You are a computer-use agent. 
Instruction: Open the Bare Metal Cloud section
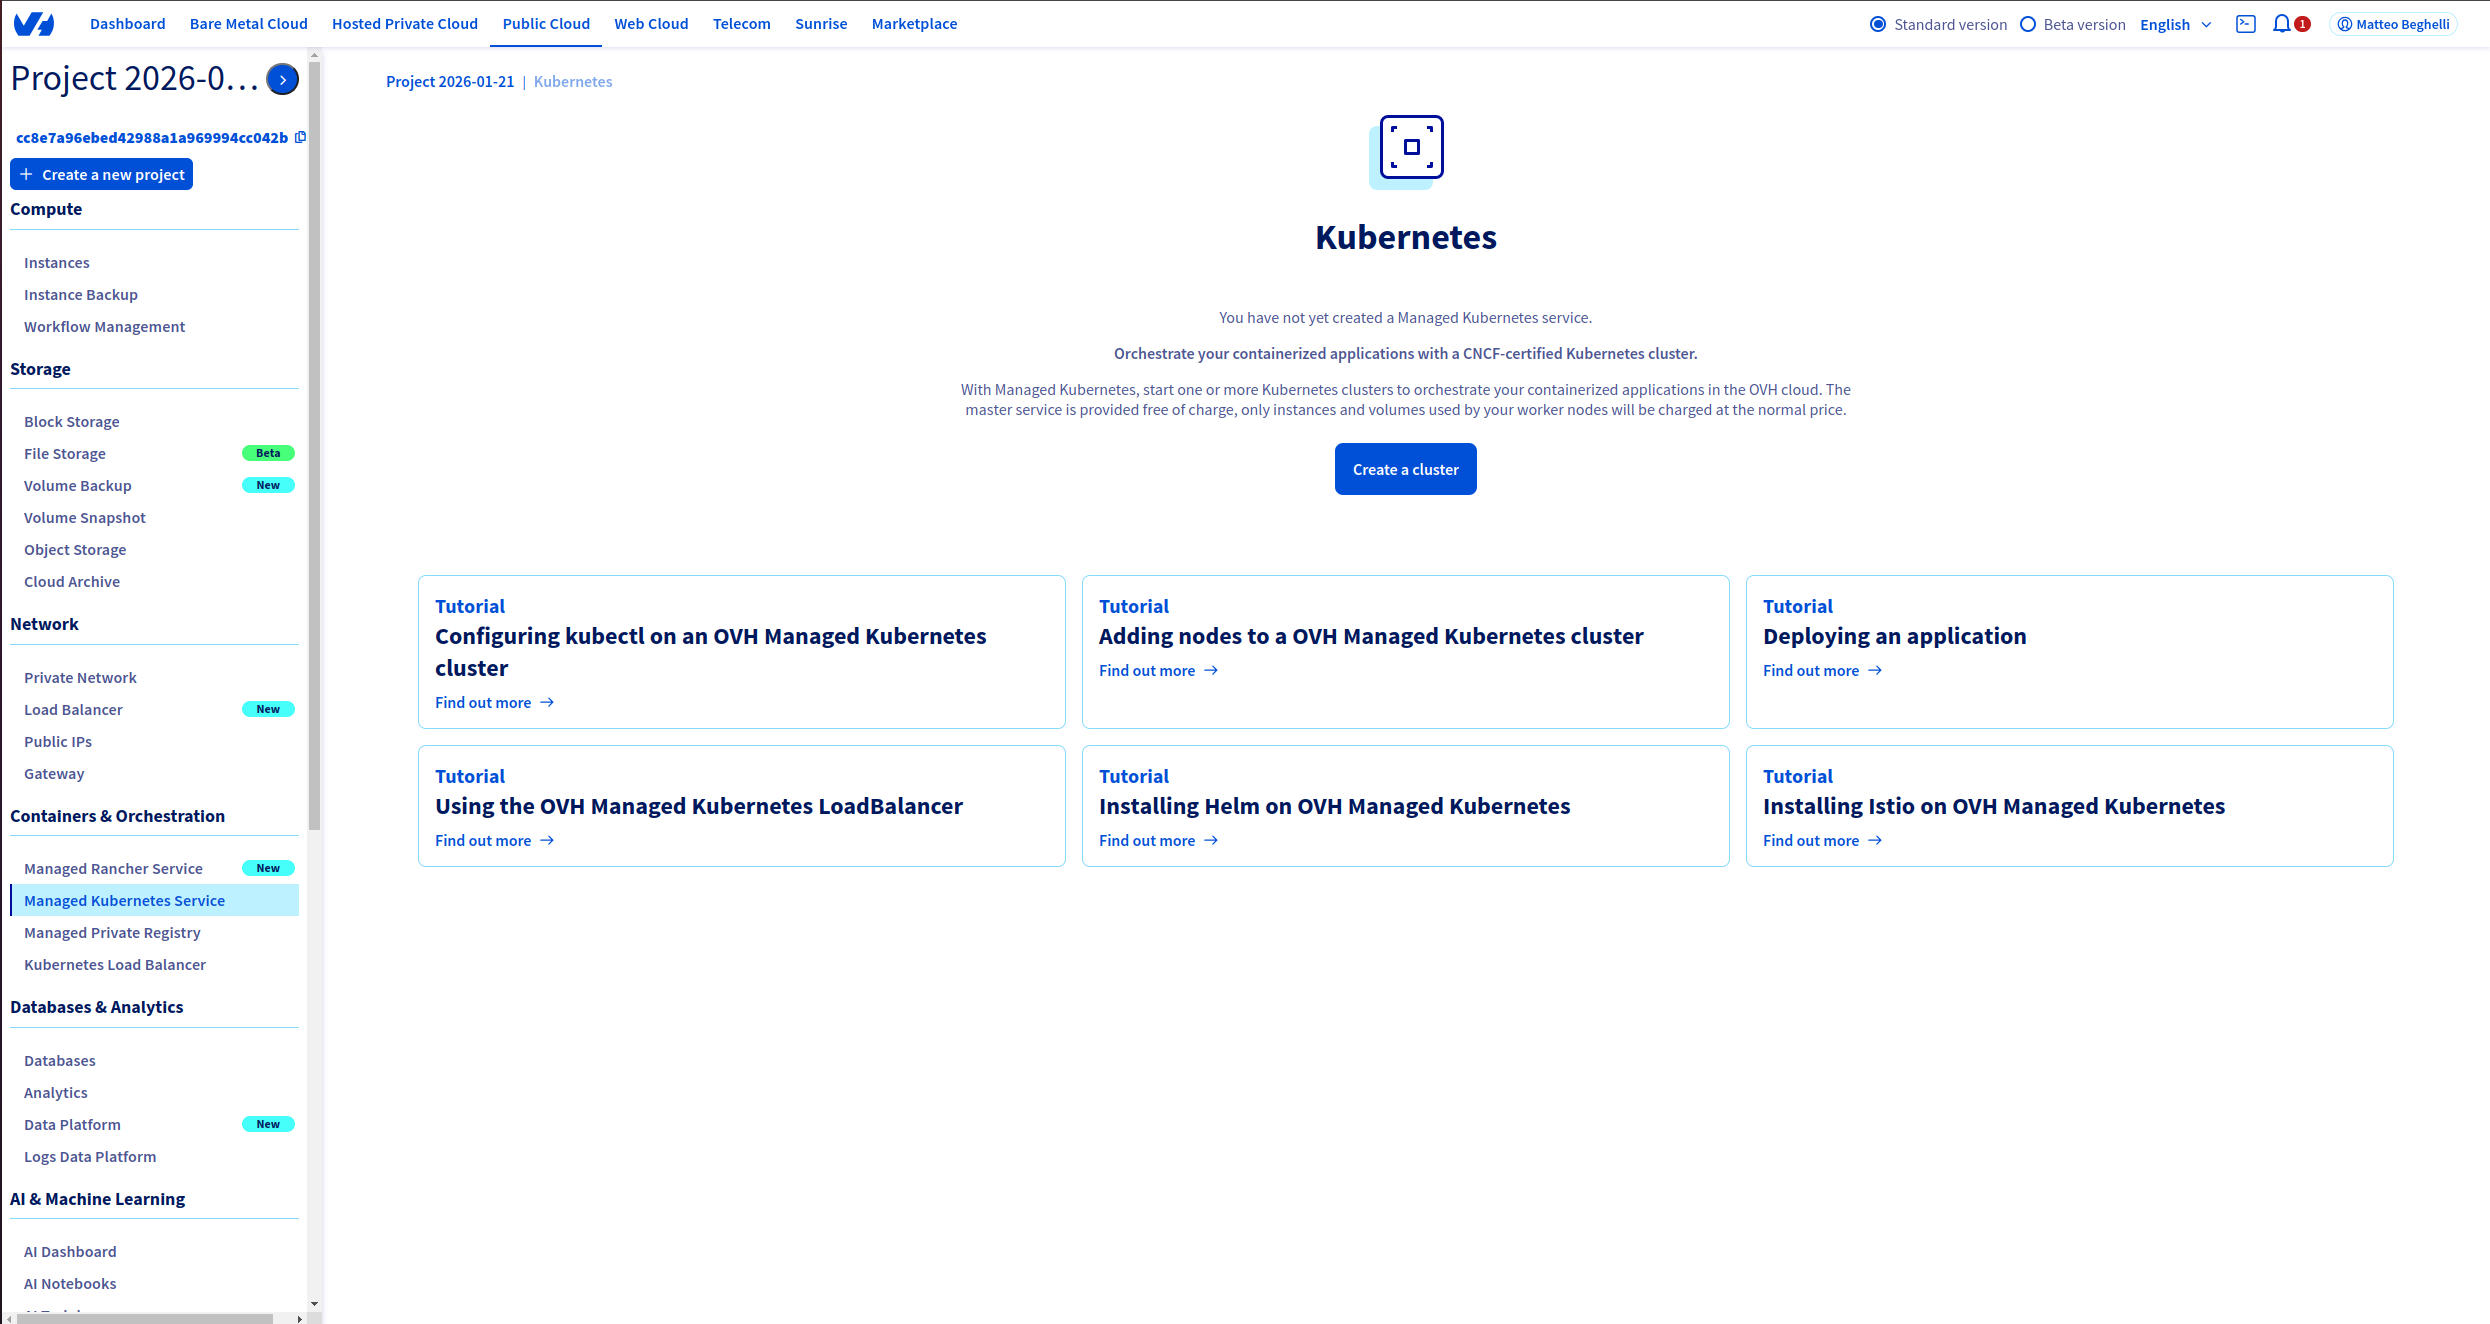[248, 23]
